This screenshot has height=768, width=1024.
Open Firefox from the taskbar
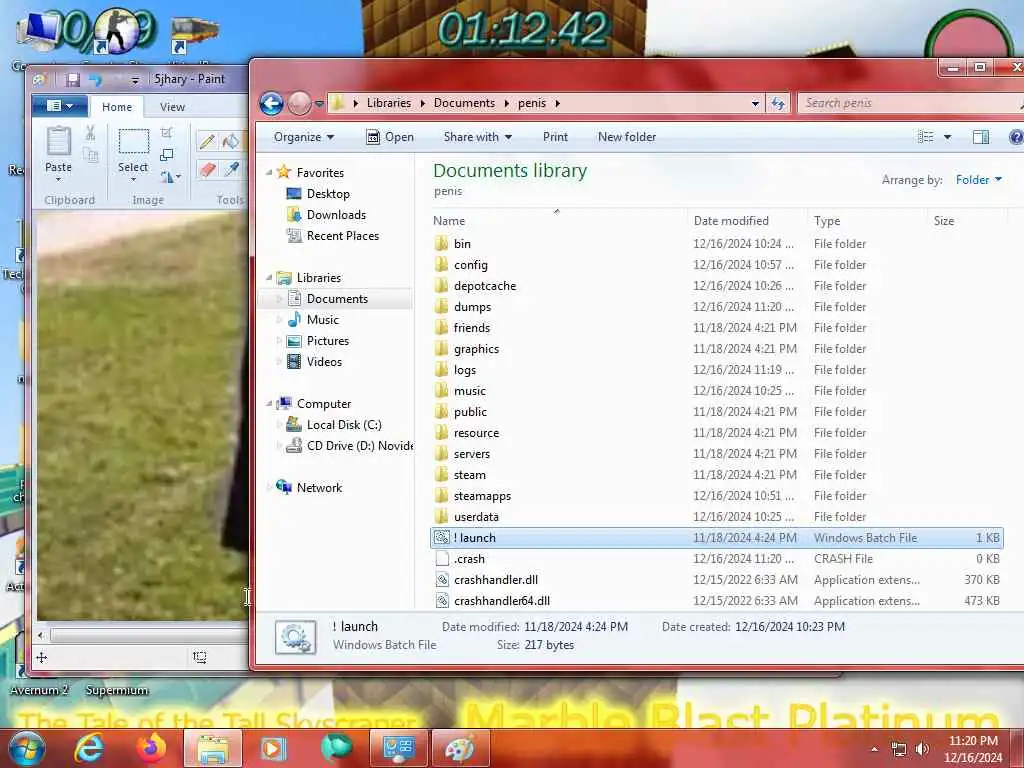[x=151, y=748]
